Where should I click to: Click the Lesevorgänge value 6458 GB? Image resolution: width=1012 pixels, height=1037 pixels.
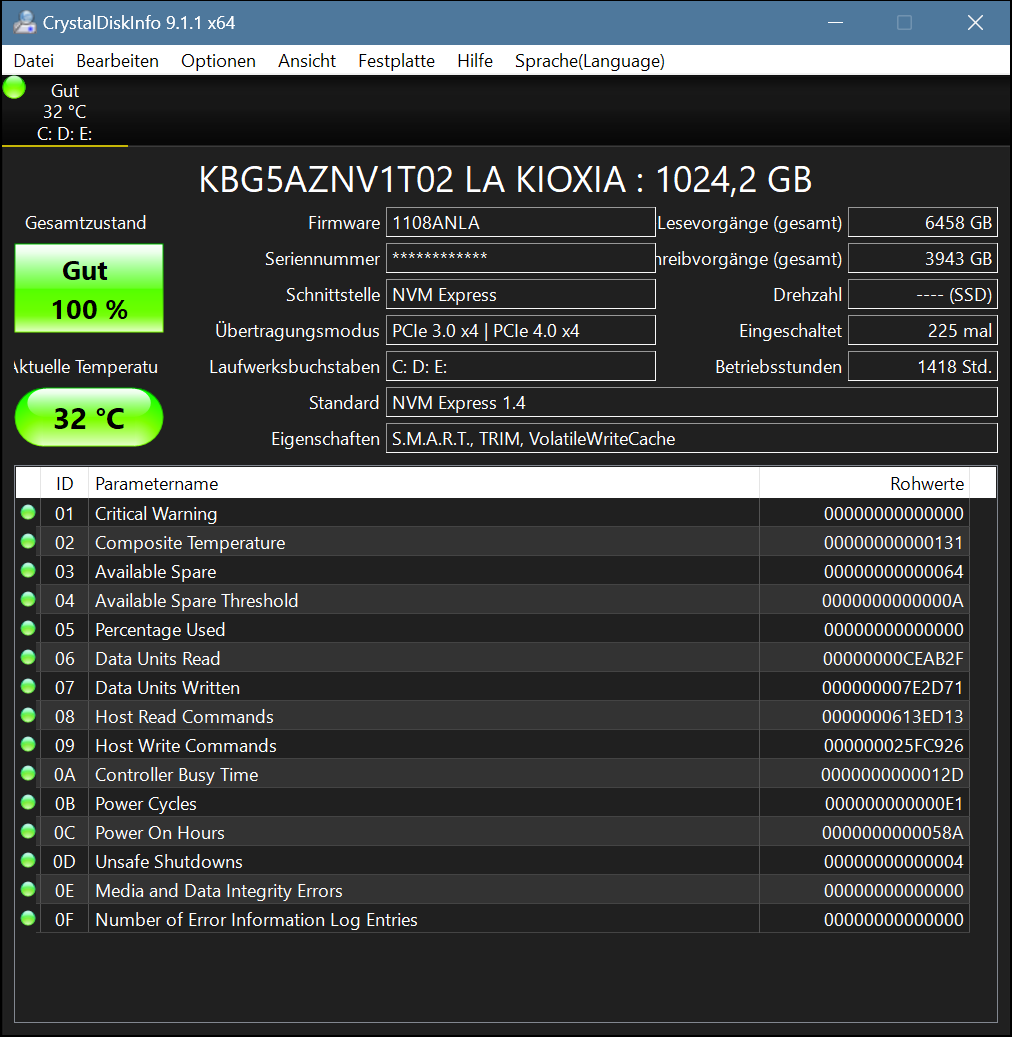923,223
